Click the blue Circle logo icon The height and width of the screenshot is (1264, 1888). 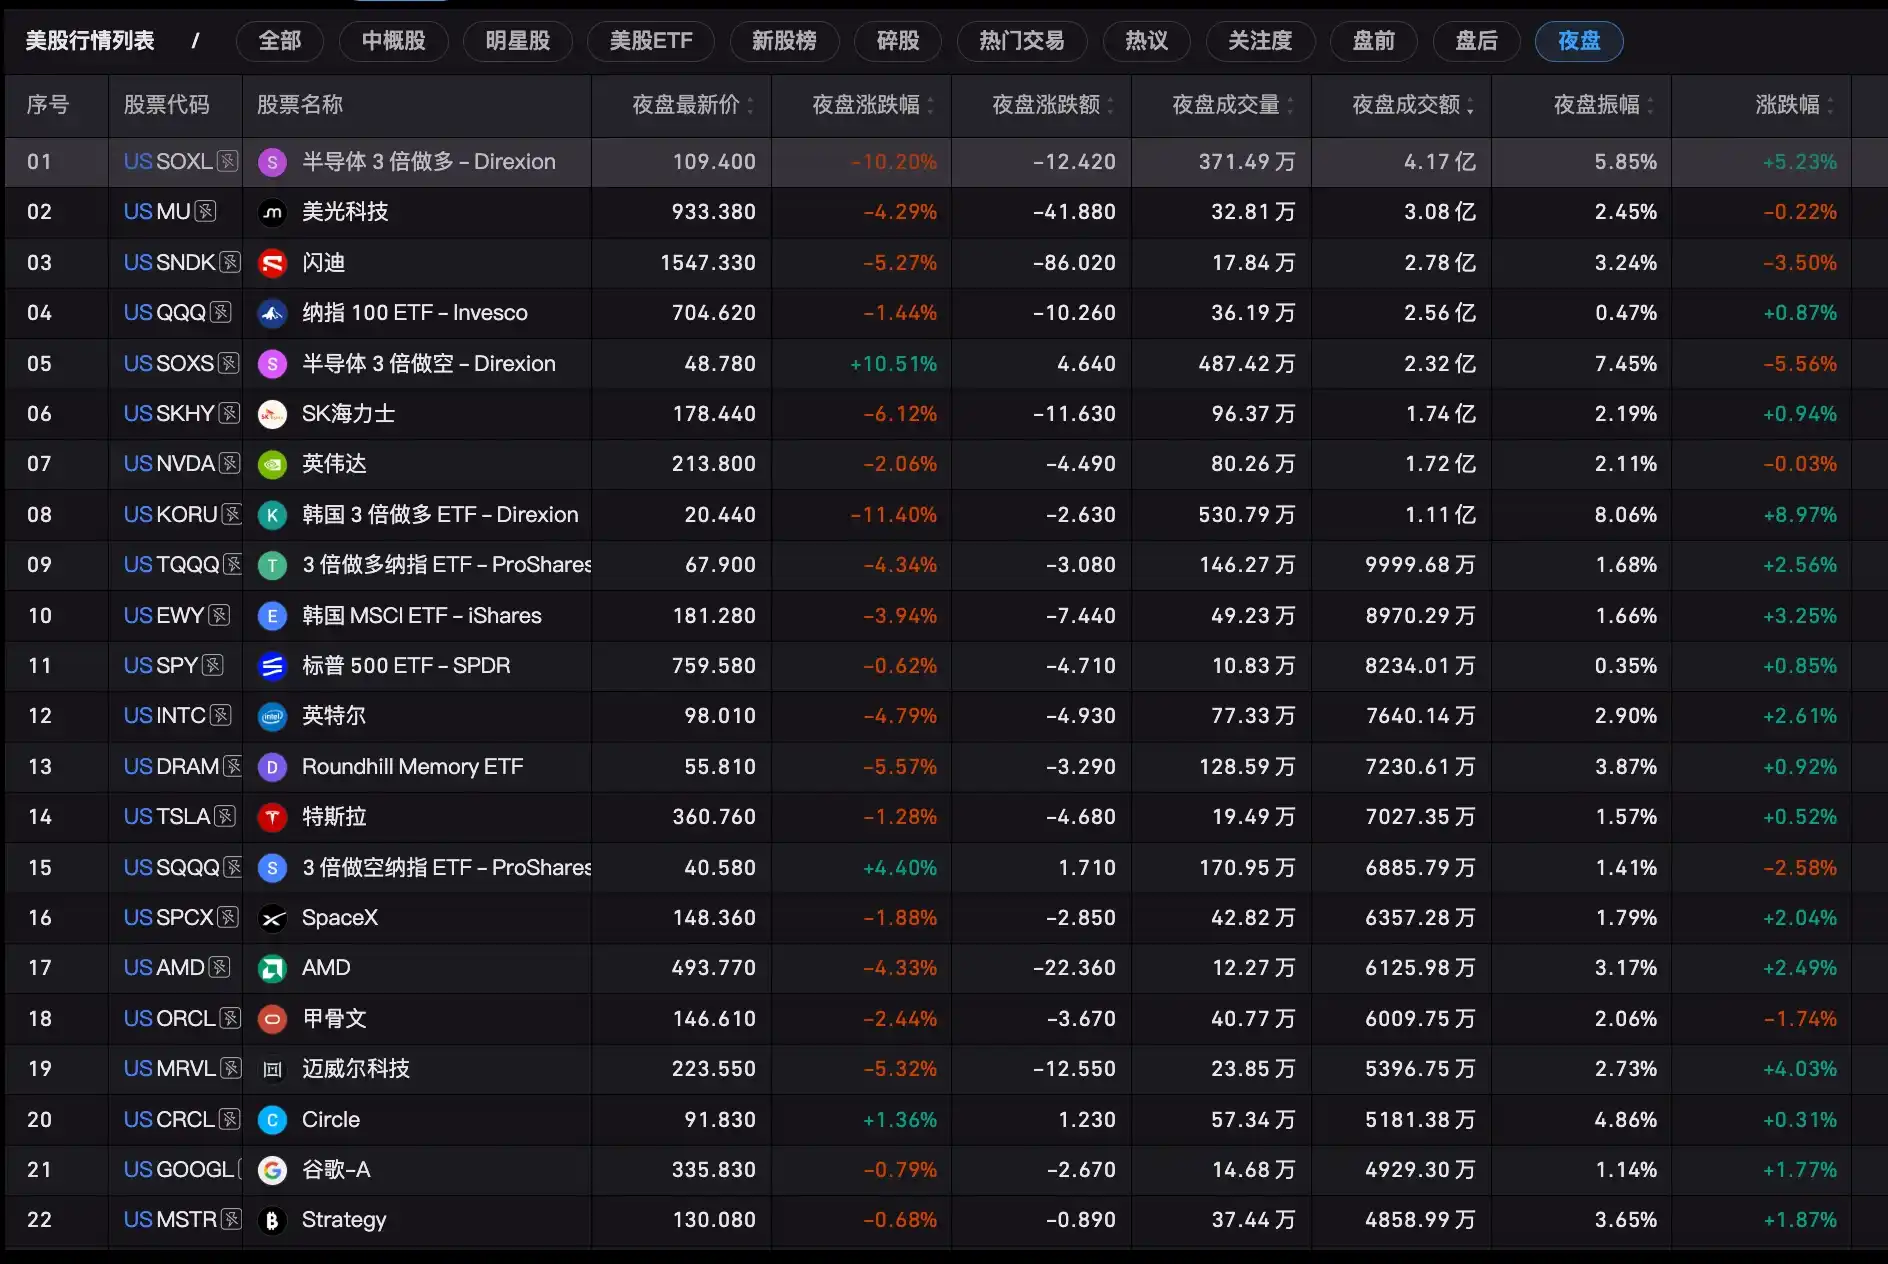272,1120
